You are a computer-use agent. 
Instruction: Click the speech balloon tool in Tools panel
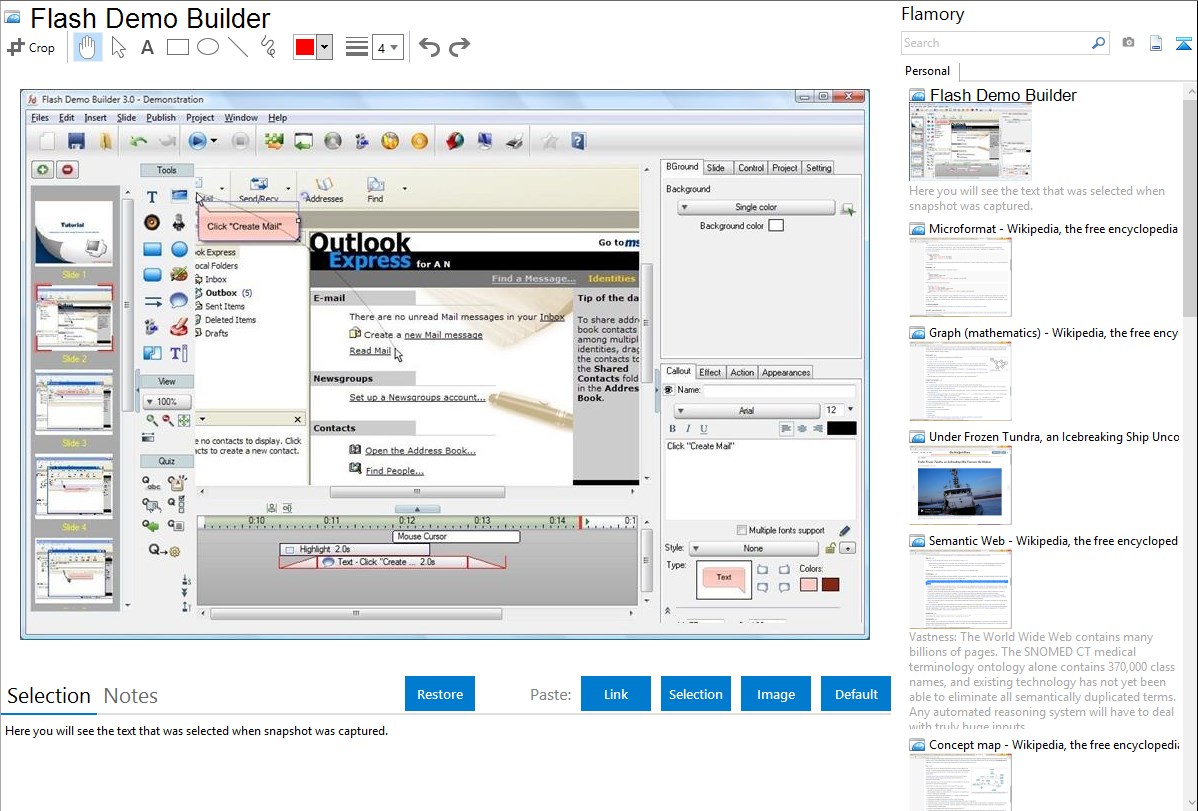(x=179, y=300)
